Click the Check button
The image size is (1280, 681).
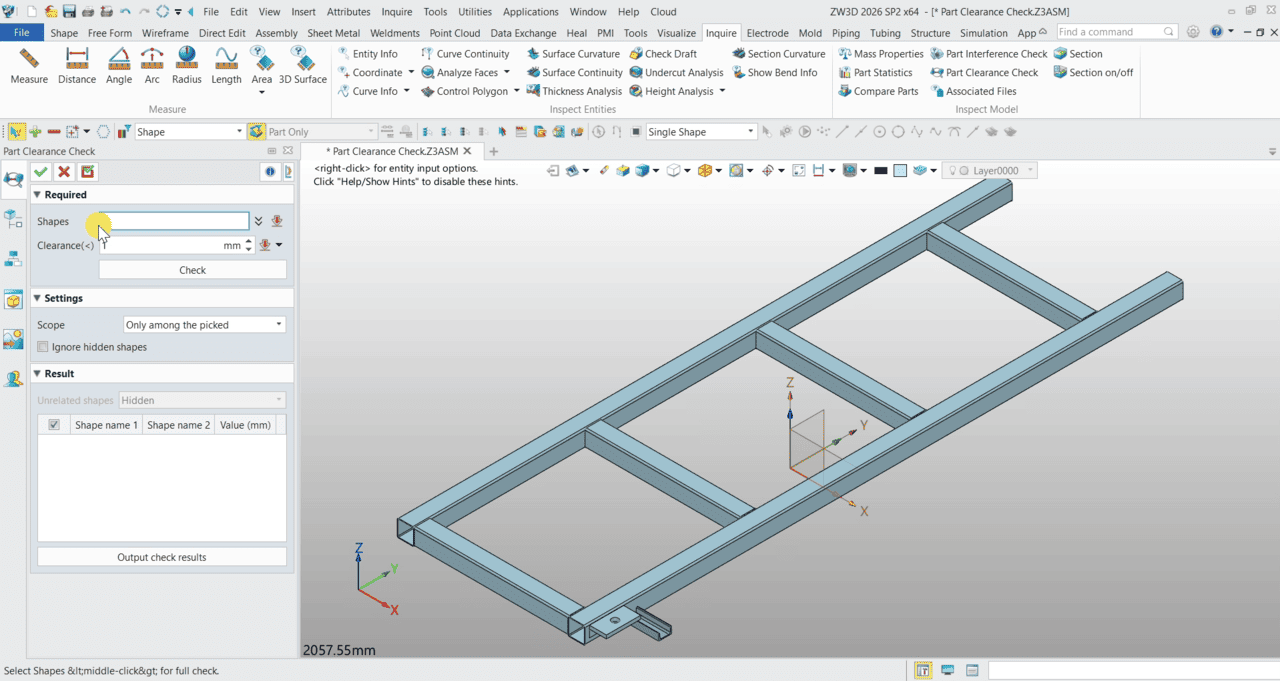click(192, 270)
